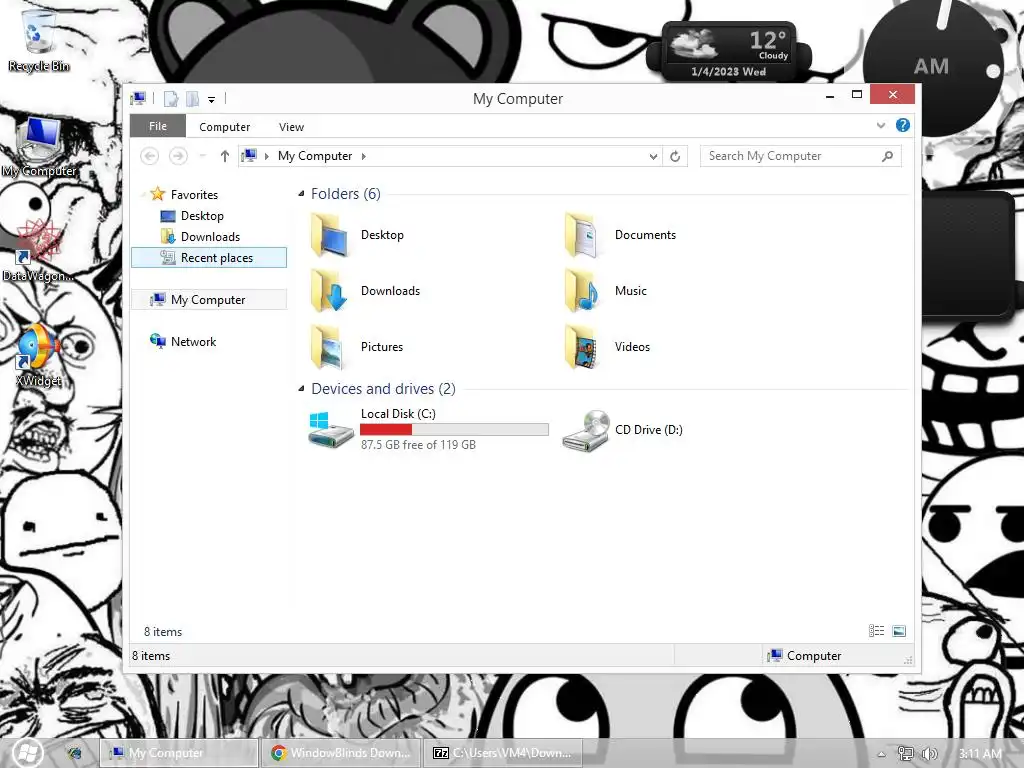Click the Back navigation arrow
The image size is (1024, 768).
click(150, 156)
